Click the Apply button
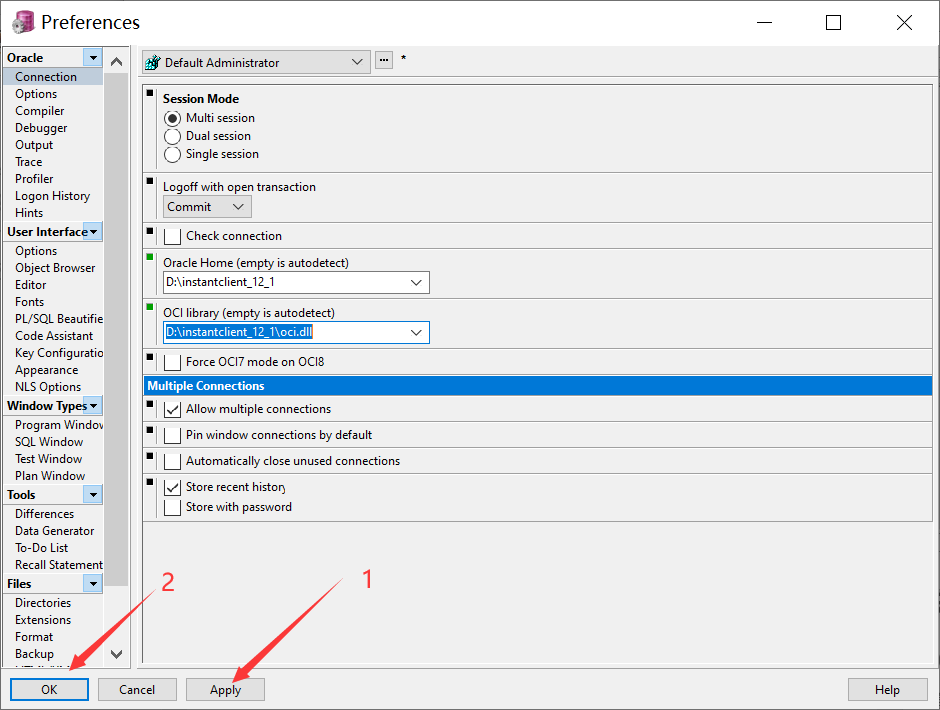The image size is (940, 710). (x=225, y=690)
